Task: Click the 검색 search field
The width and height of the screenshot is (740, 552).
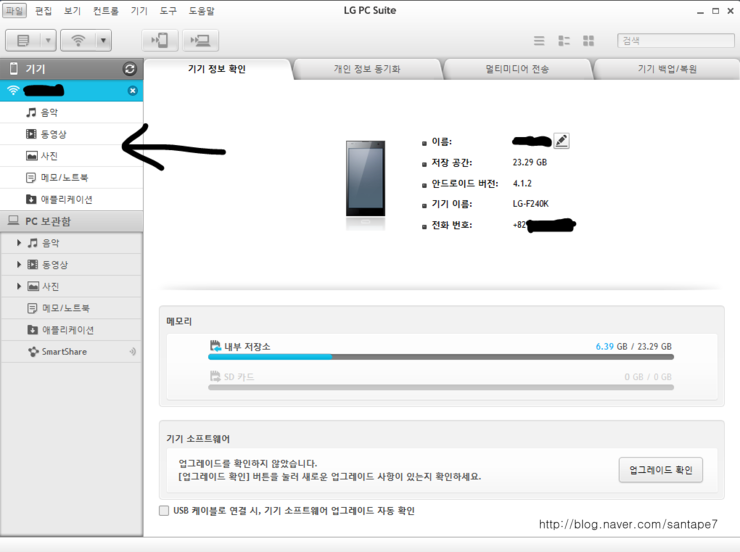Action: coord(676,41)
